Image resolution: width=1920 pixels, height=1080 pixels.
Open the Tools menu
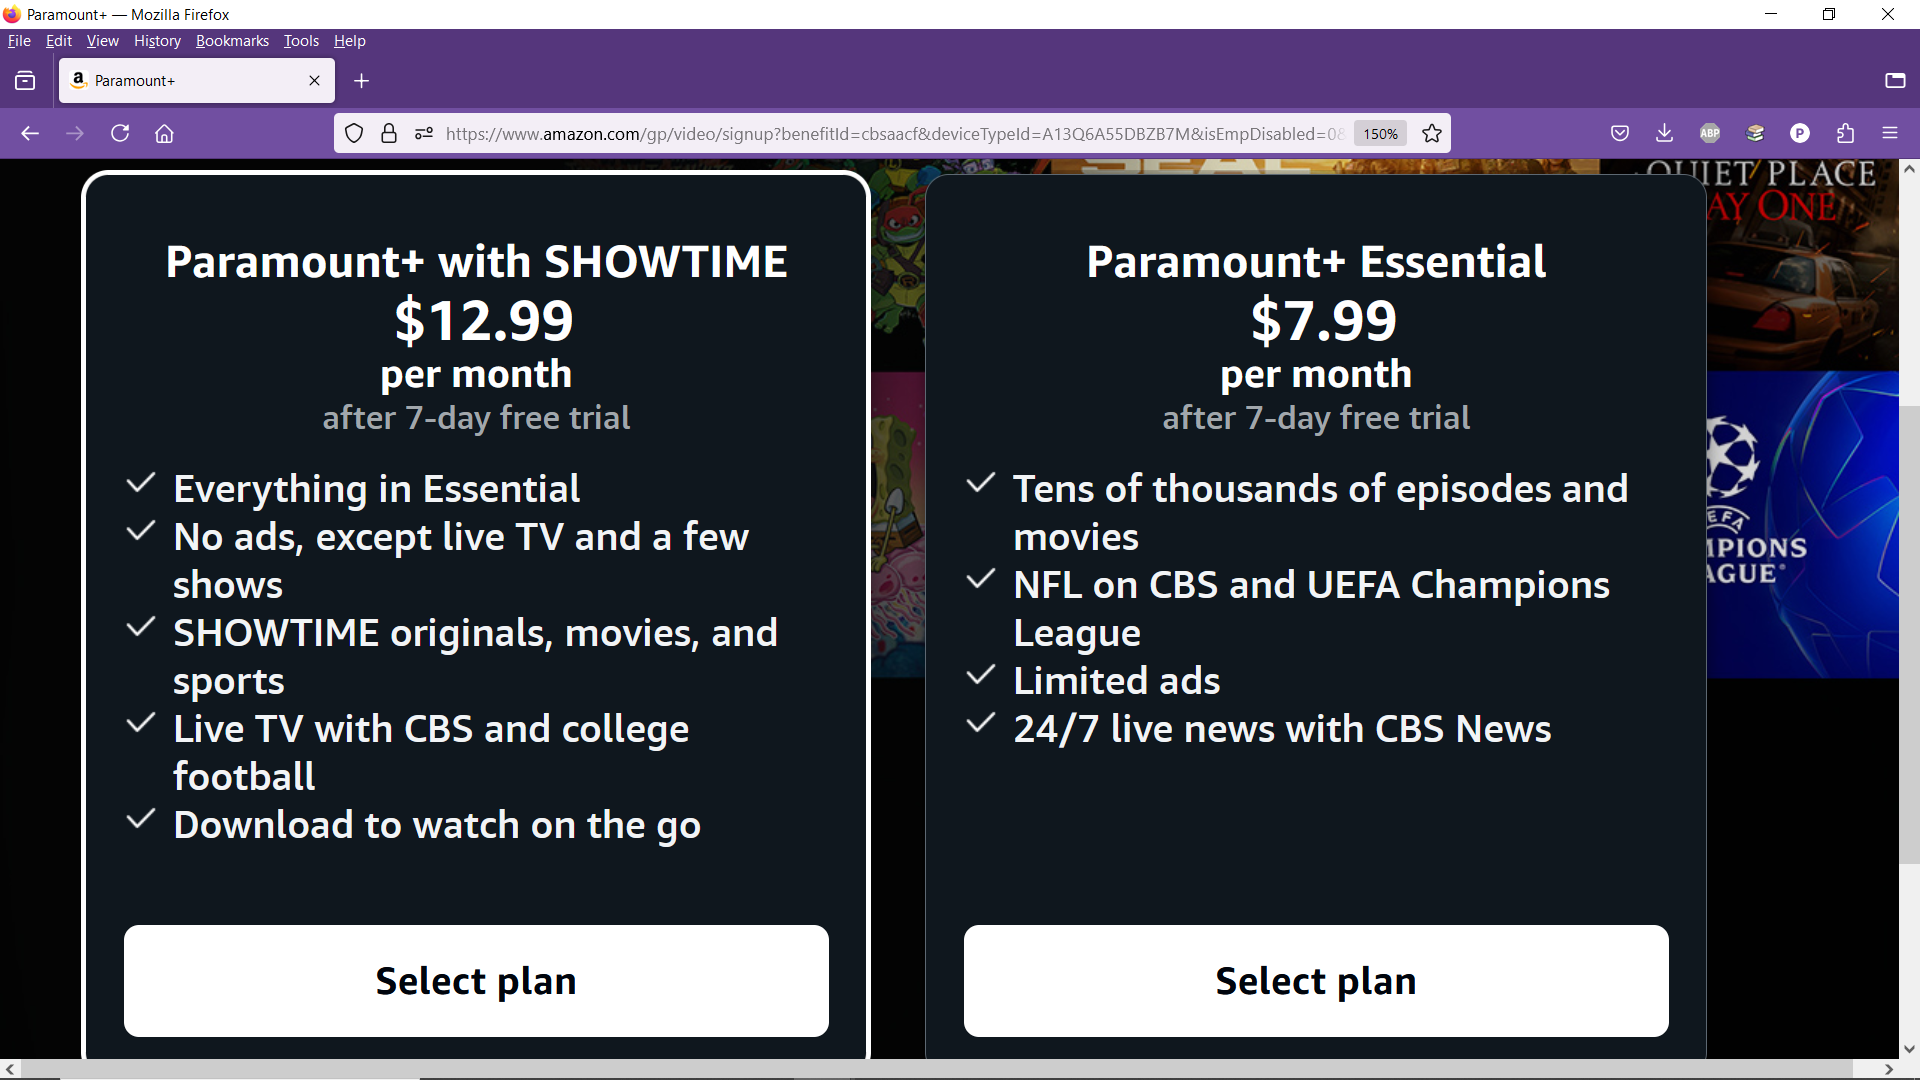[300, 41]
